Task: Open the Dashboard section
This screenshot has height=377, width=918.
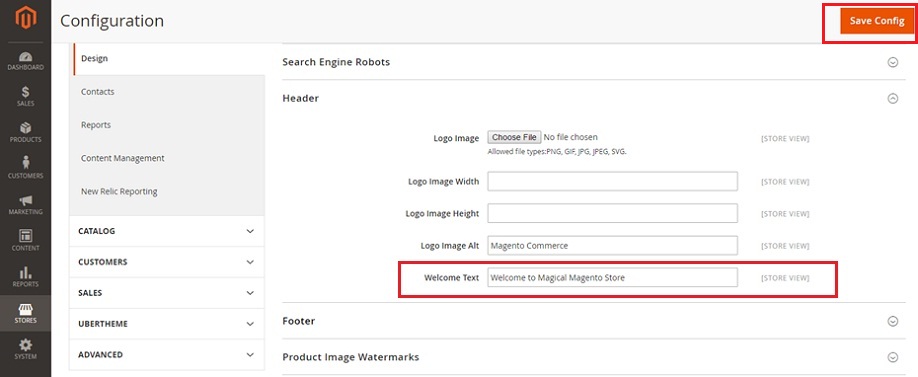Action: 25,61
